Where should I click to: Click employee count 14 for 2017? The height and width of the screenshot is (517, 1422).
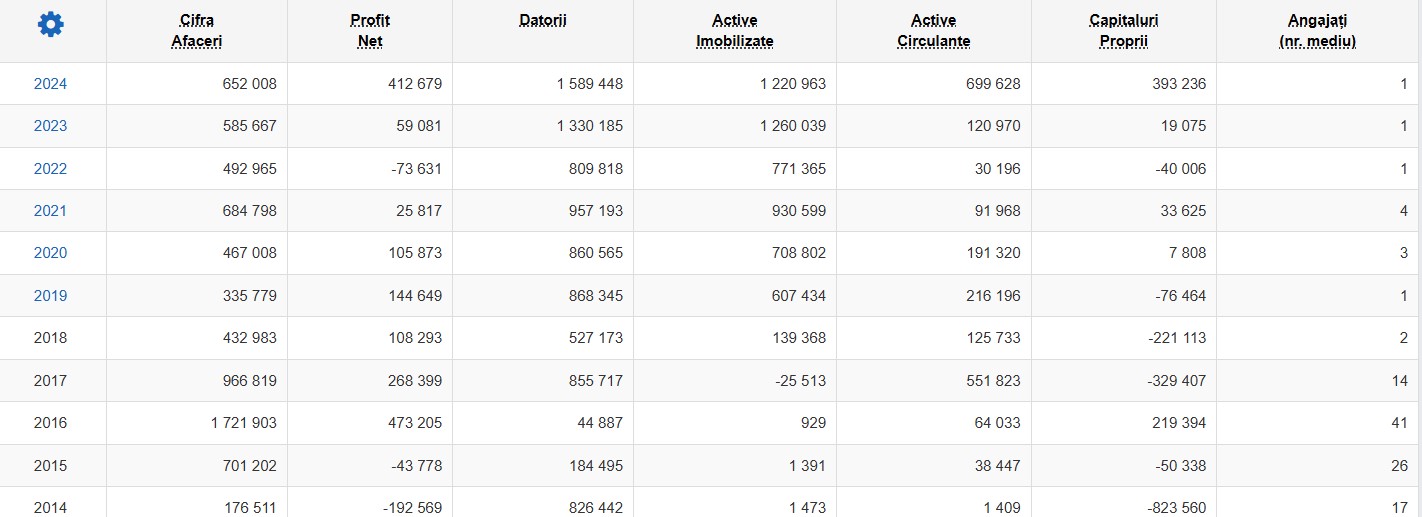coord(1399,381)
